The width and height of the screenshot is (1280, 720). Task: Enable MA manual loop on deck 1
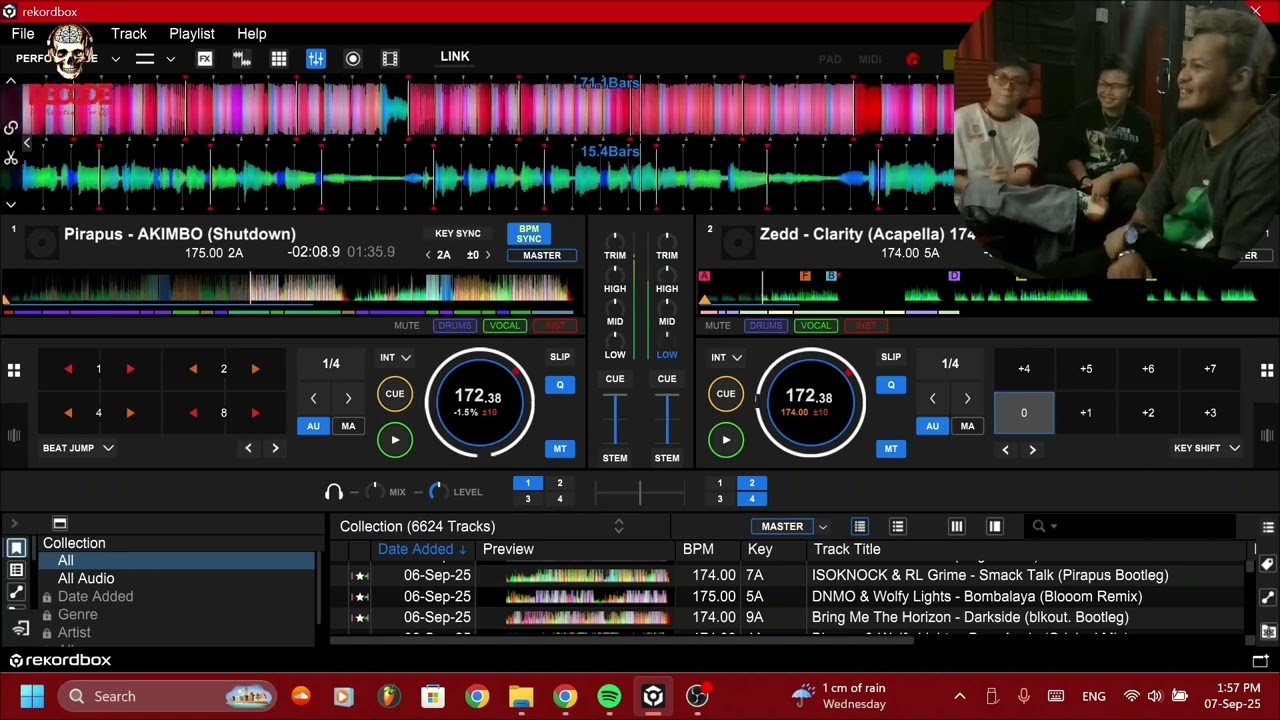pos(348,427)
